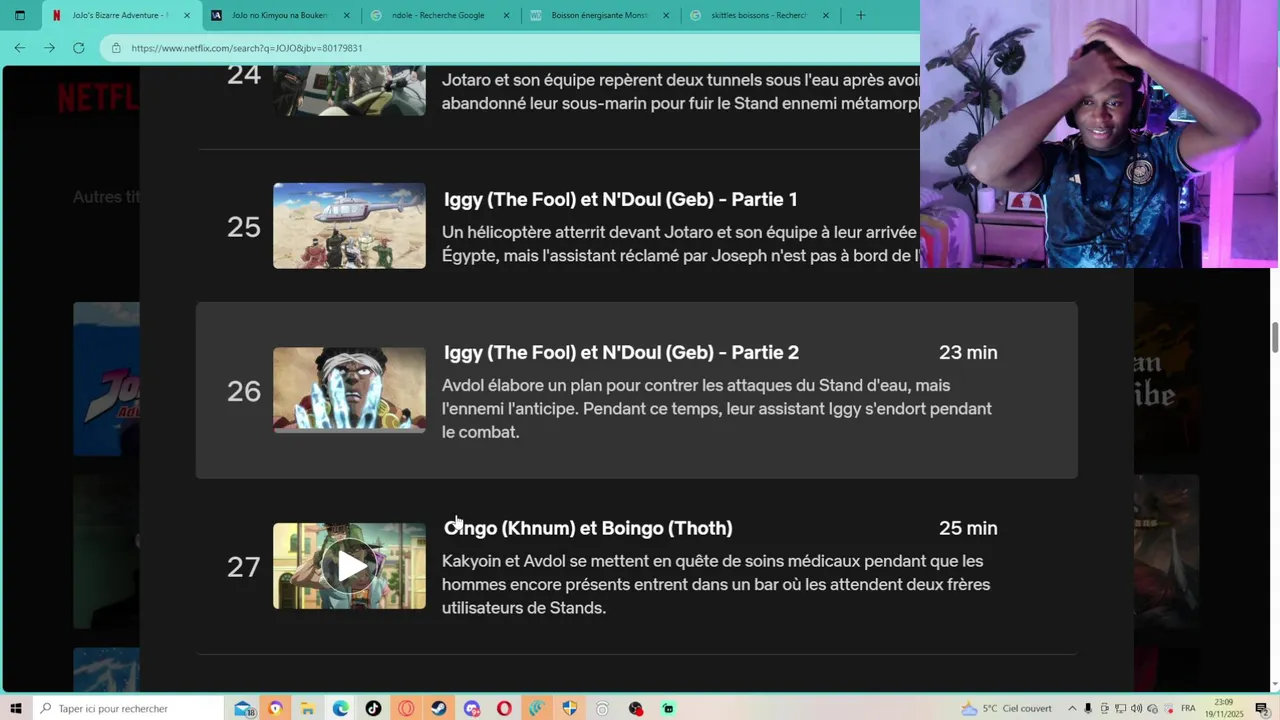
Task: Open the tab actions menu icon
Action: point(19,15)
